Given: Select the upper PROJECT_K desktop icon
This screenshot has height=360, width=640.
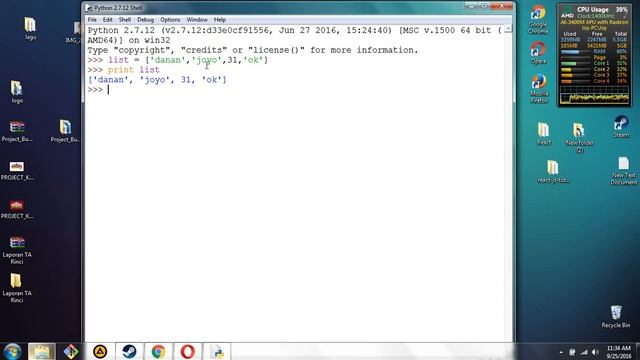Looking at the screenshot, I should coord(17,171).
